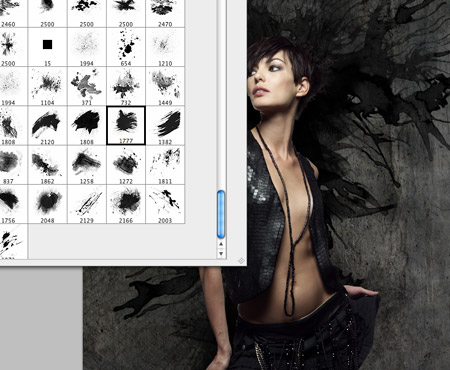Select the faint spray brush 1210
This screenshot has height=370, width=450.
point(165,47)
